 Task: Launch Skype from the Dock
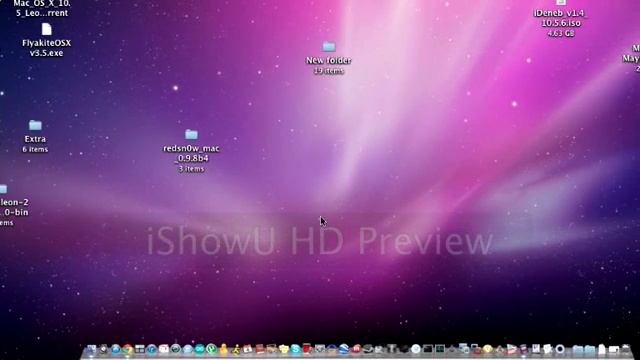click(x=295, y=349)
